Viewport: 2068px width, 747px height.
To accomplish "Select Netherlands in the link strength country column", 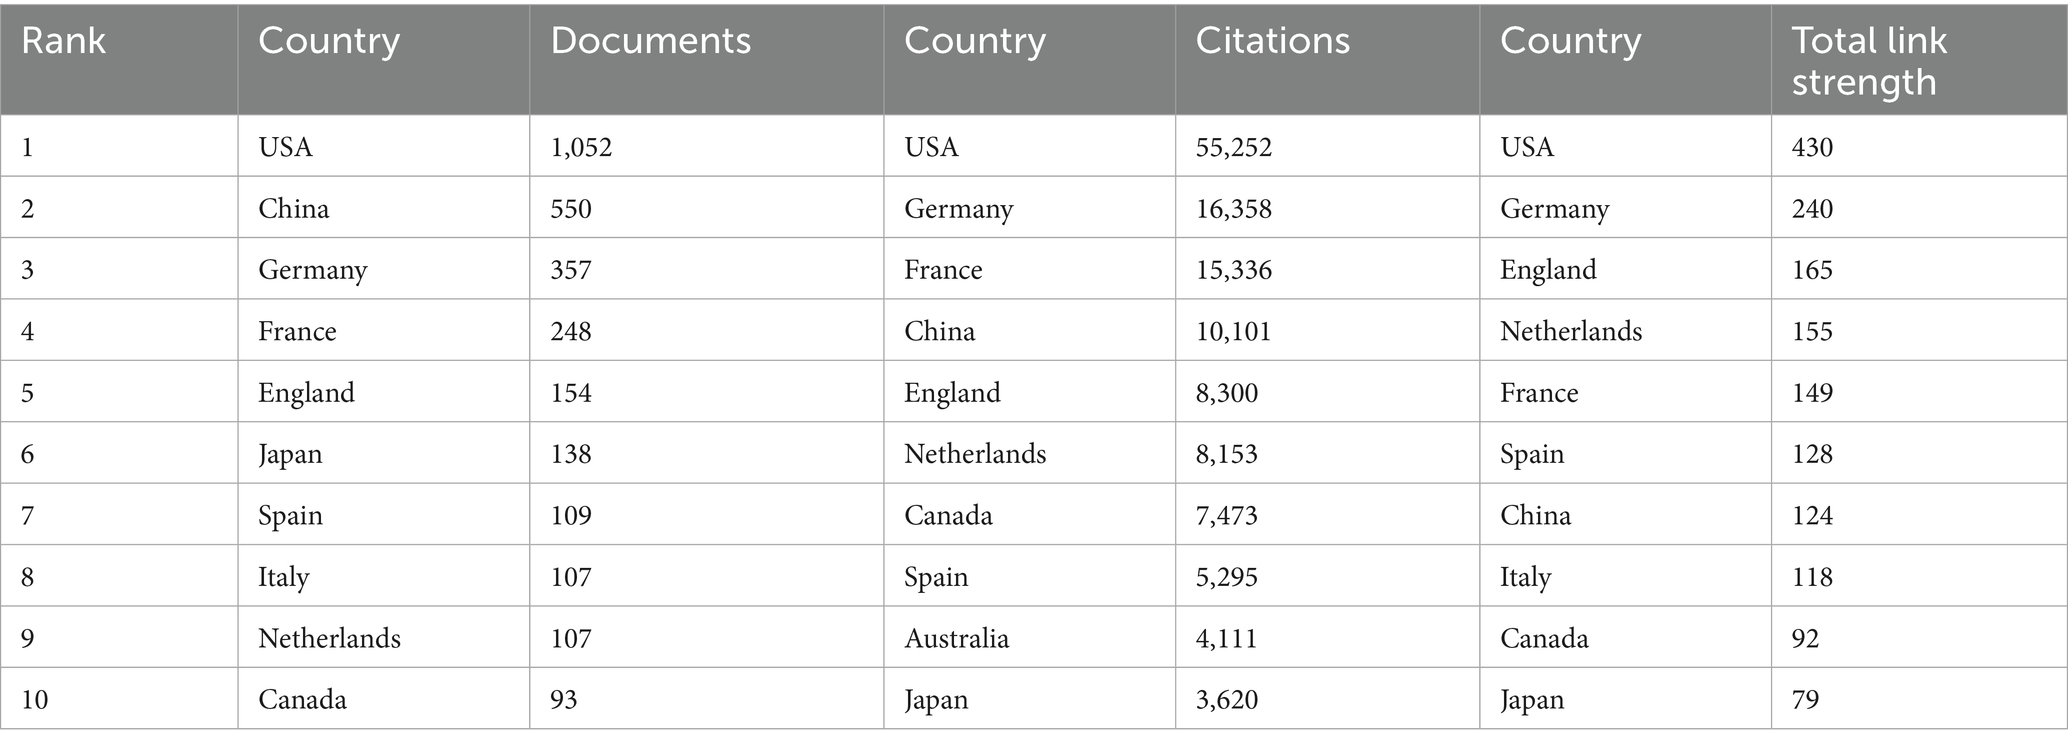I will pyautogui.click(x=1571, y=331).
